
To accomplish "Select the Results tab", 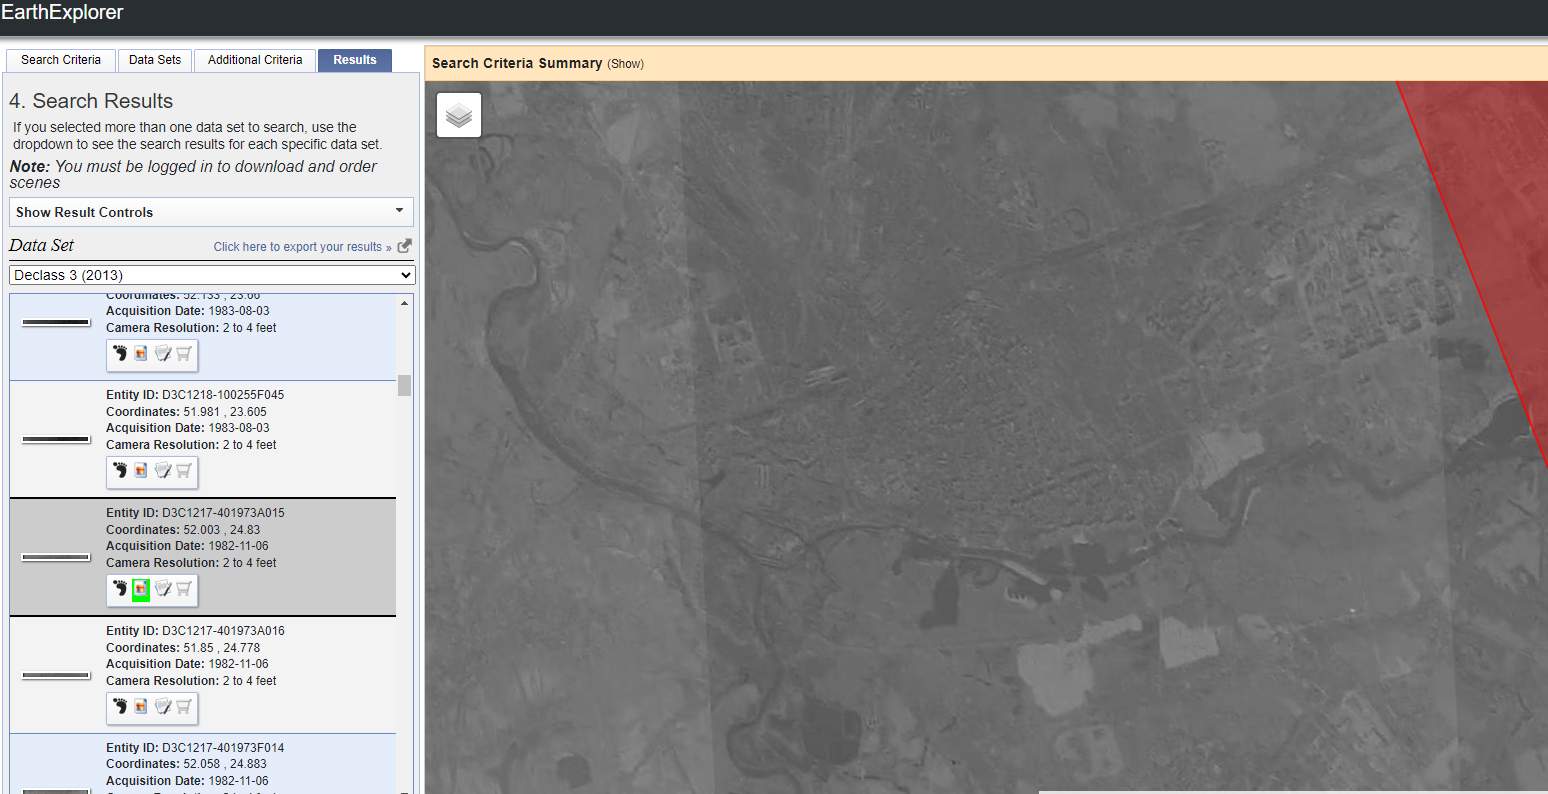I will click(x=355, y=60).
